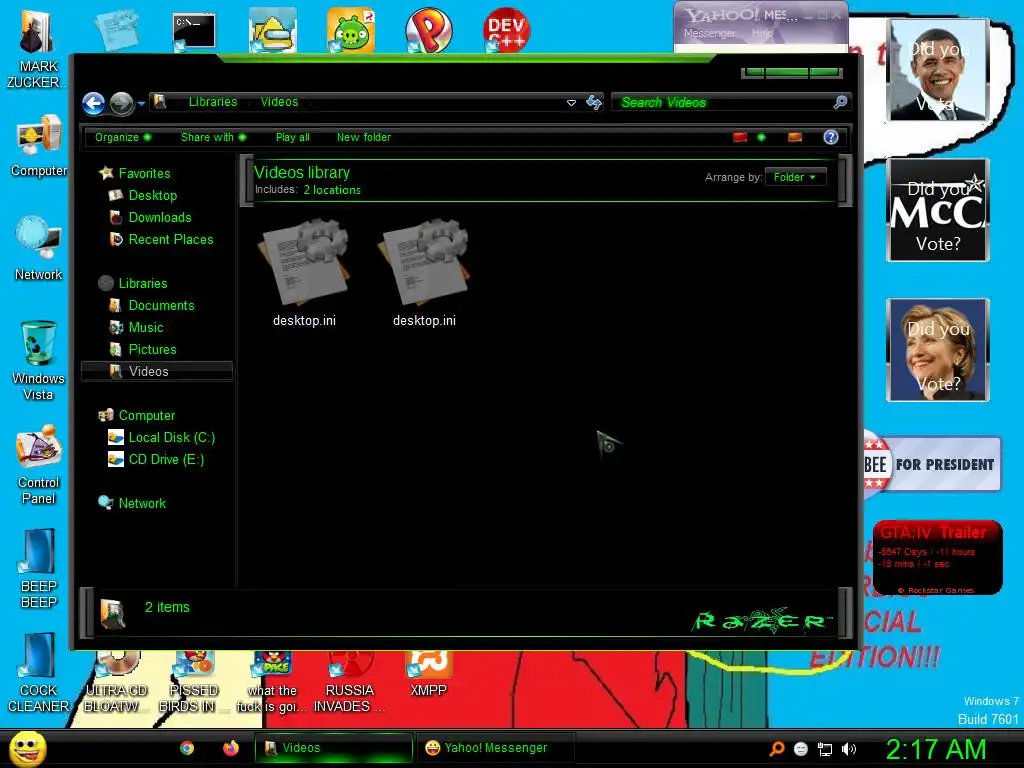Open the network tray icon
This screenshot has width=1024, height=768.
point(825,749)
